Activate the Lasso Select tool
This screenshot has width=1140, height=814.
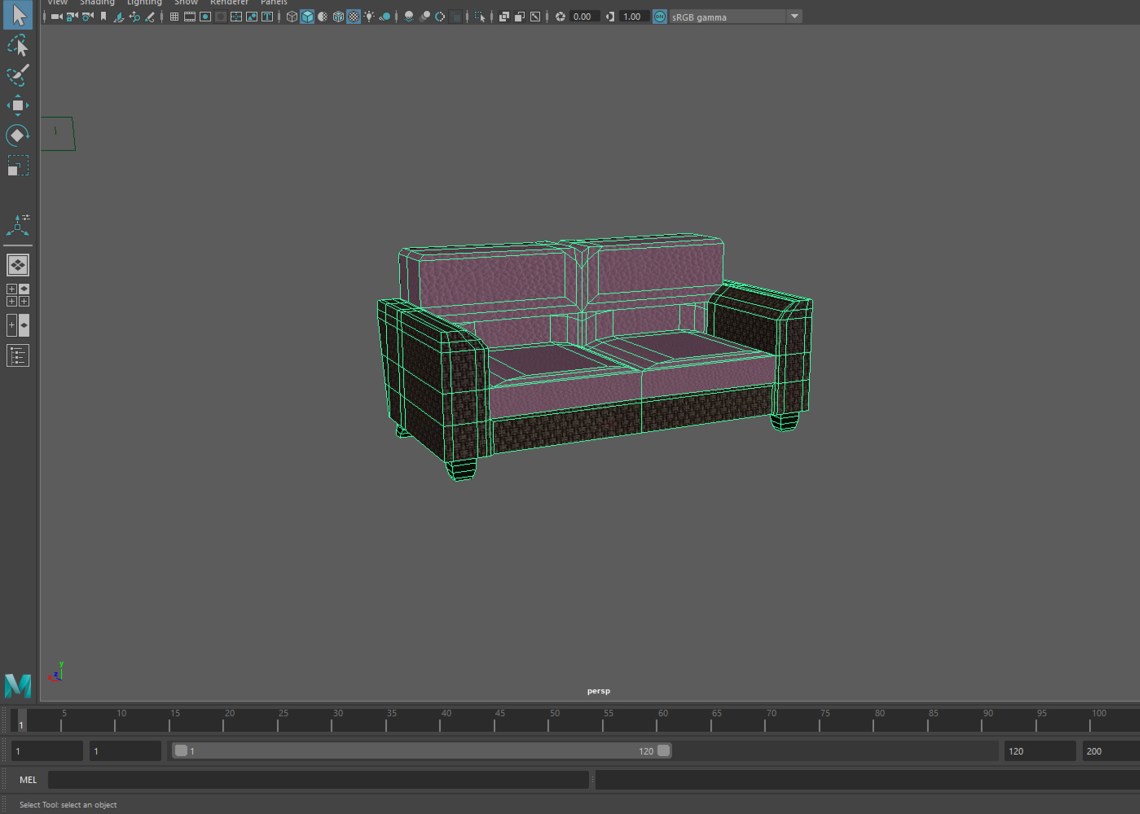coord(17,46)
